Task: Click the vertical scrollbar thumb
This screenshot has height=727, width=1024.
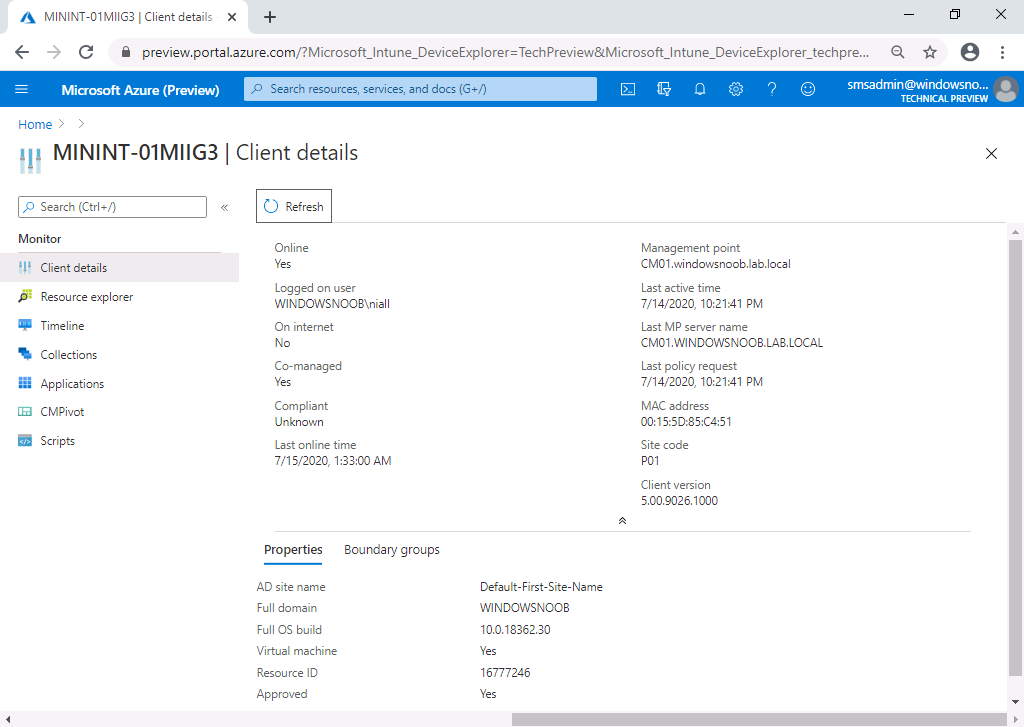Action: tap(1015, 457)
